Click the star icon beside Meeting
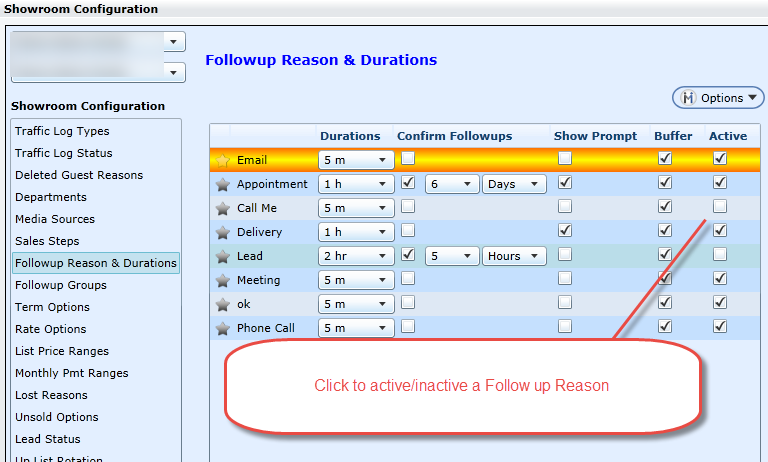Screen dimensions: 768x462 click(x=223, y=280)
